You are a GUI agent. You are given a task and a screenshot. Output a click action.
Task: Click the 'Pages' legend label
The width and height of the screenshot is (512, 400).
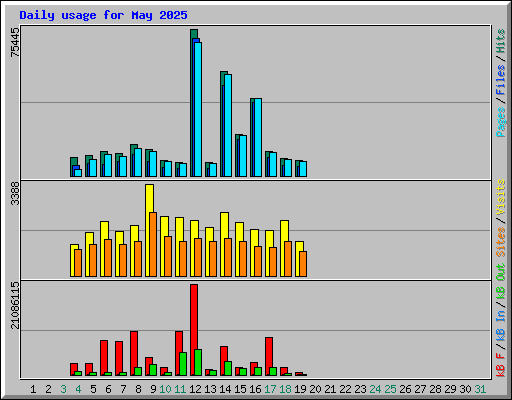click(501, 122)
